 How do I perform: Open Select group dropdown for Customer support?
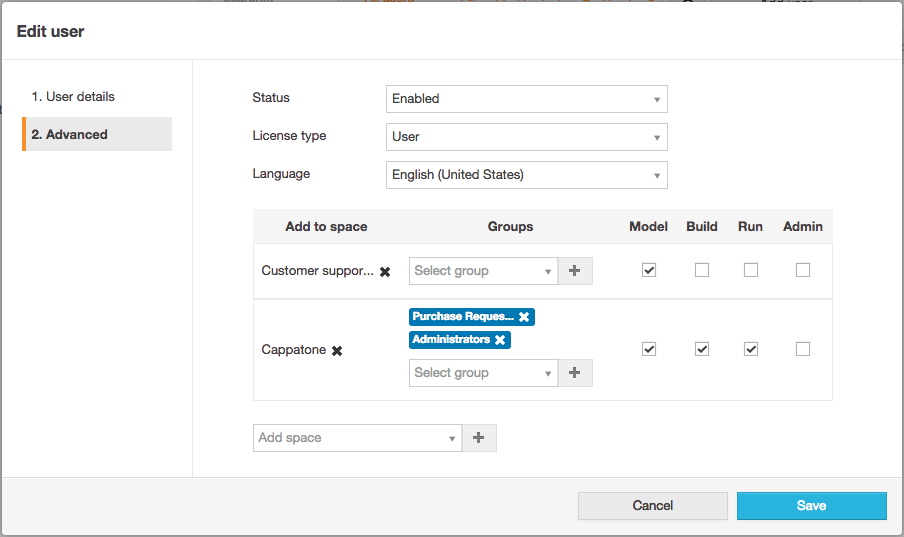point(483,271)
